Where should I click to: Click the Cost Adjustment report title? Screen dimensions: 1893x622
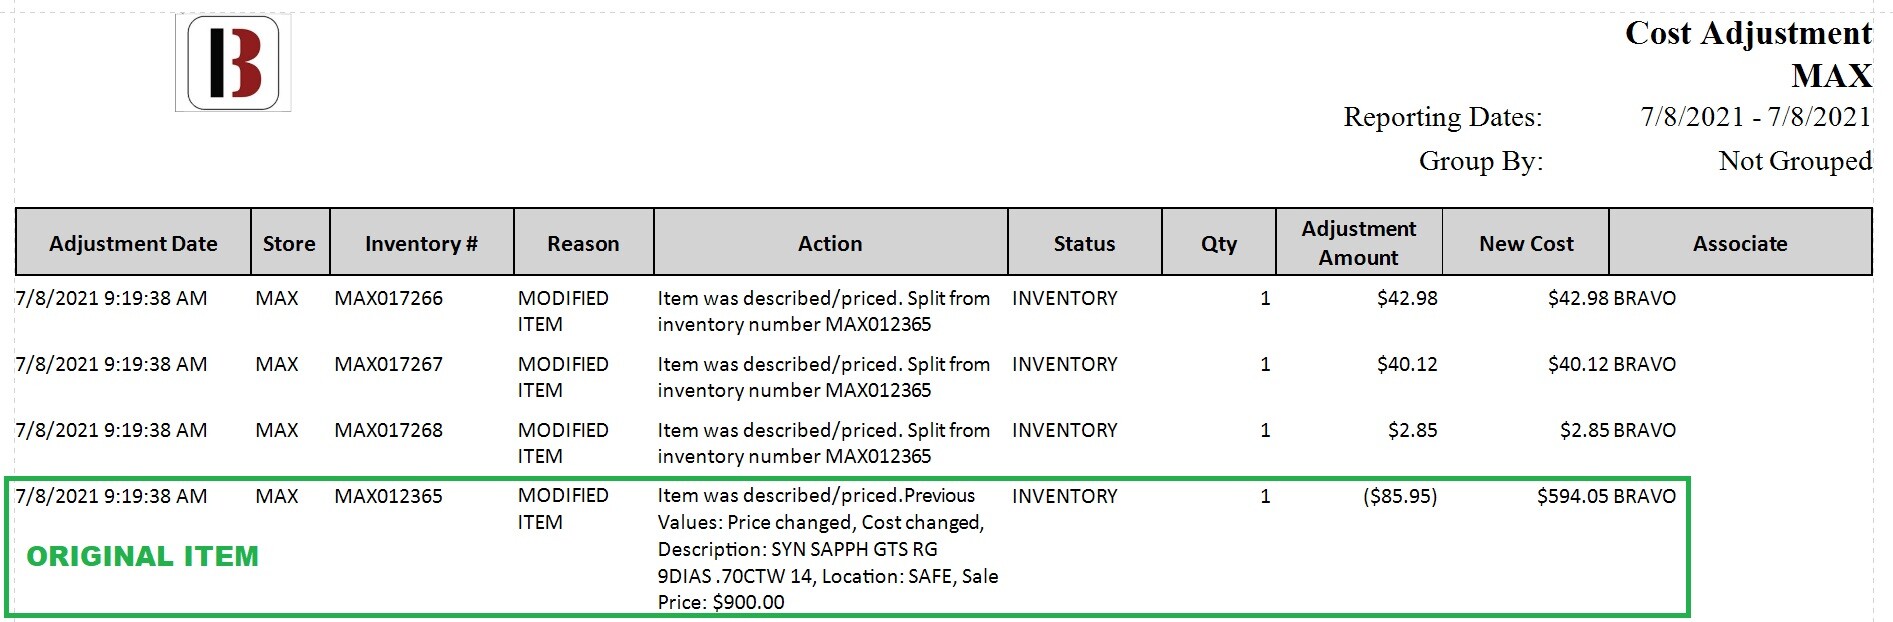click(x=1748, y=33)
